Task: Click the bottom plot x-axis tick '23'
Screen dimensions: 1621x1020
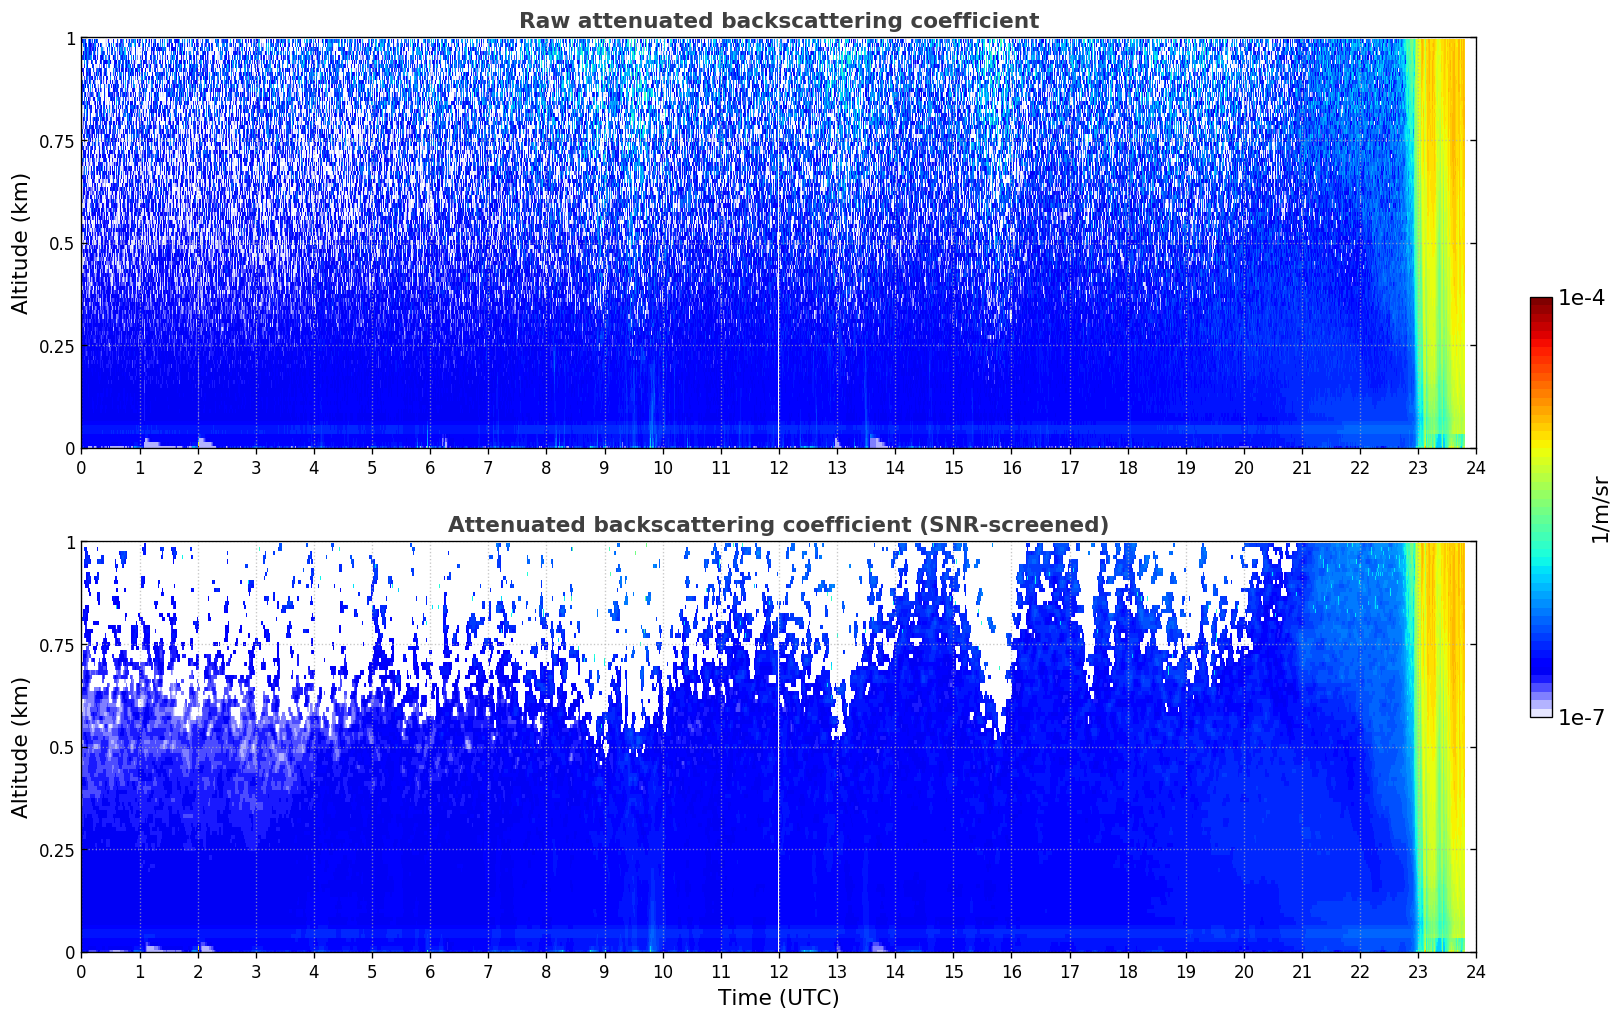Action: (x=1418, y=971)
